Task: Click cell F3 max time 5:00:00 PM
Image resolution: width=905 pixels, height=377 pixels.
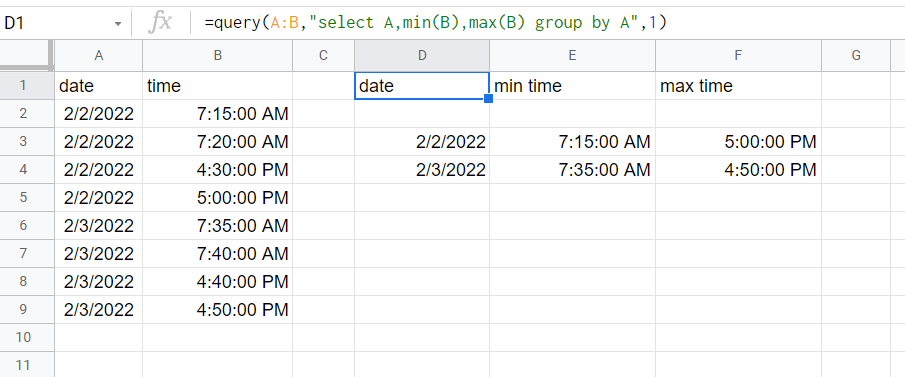Action: (x=738, y=141)
